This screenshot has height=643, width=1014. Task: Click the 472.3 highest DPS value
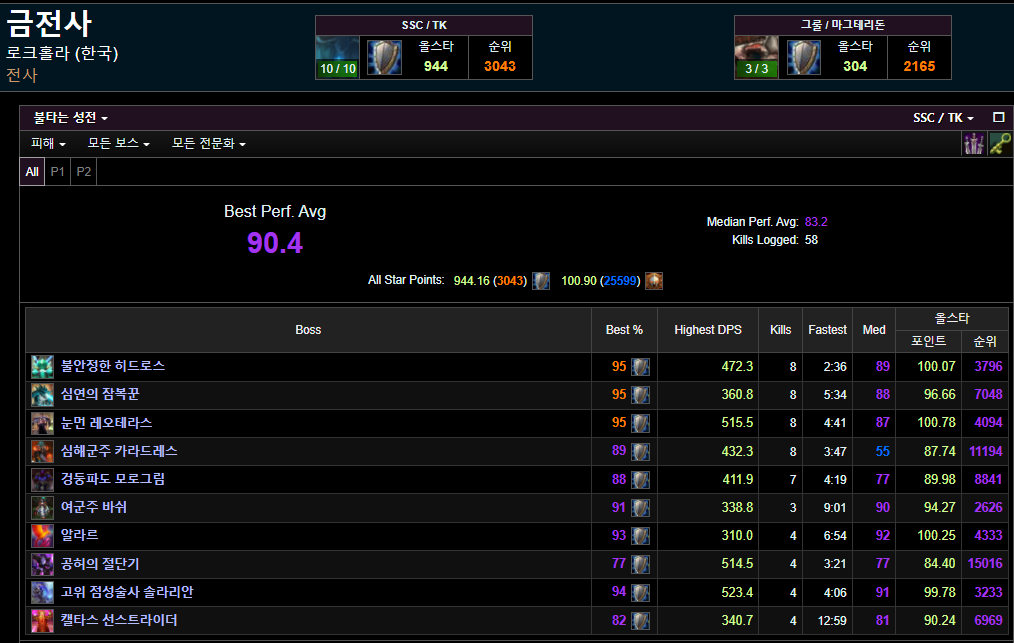[737, 367]
